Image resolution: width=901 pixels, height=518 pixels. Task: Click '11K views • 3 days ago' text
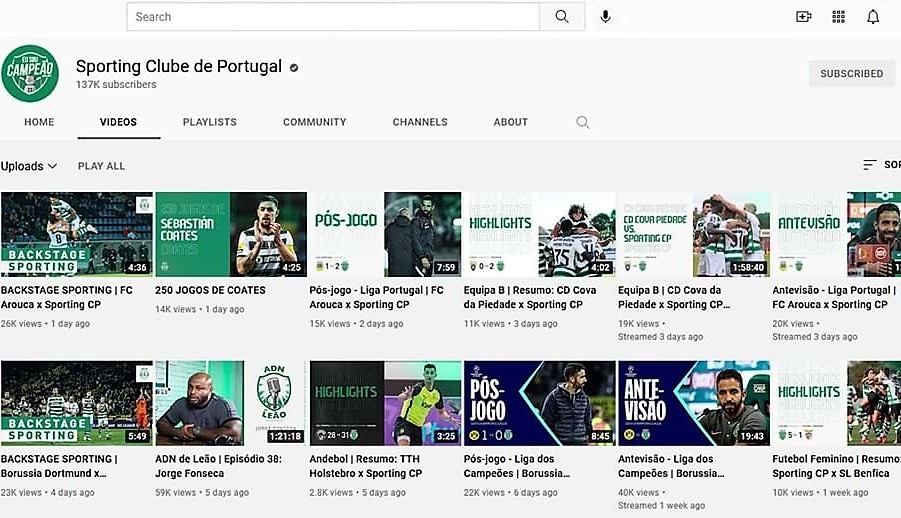[x=511, y=324]
